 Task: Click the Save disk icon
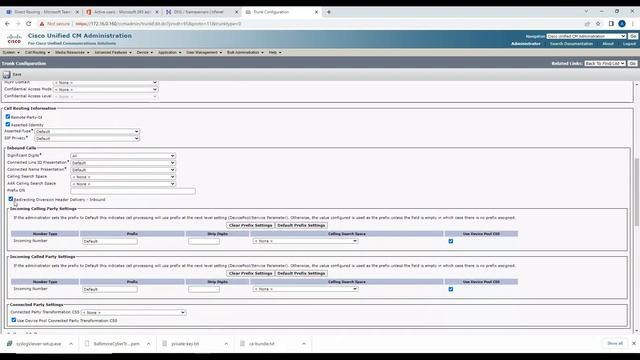(7, 74)
